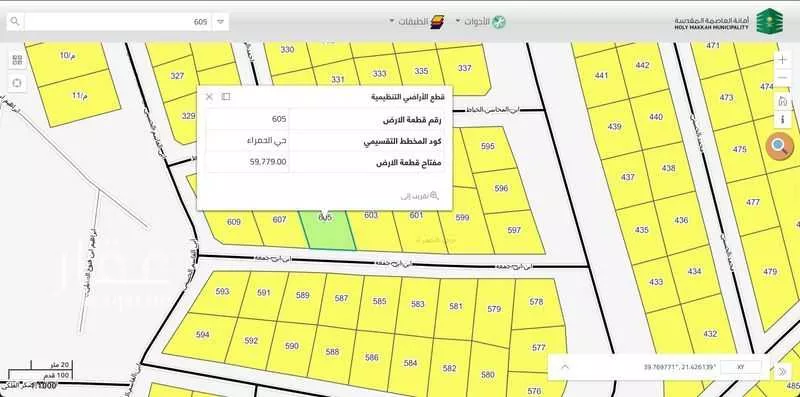Open the basemap gallery grid icon
The height and width of the screenshot is (397, 800).
[17, 60]
